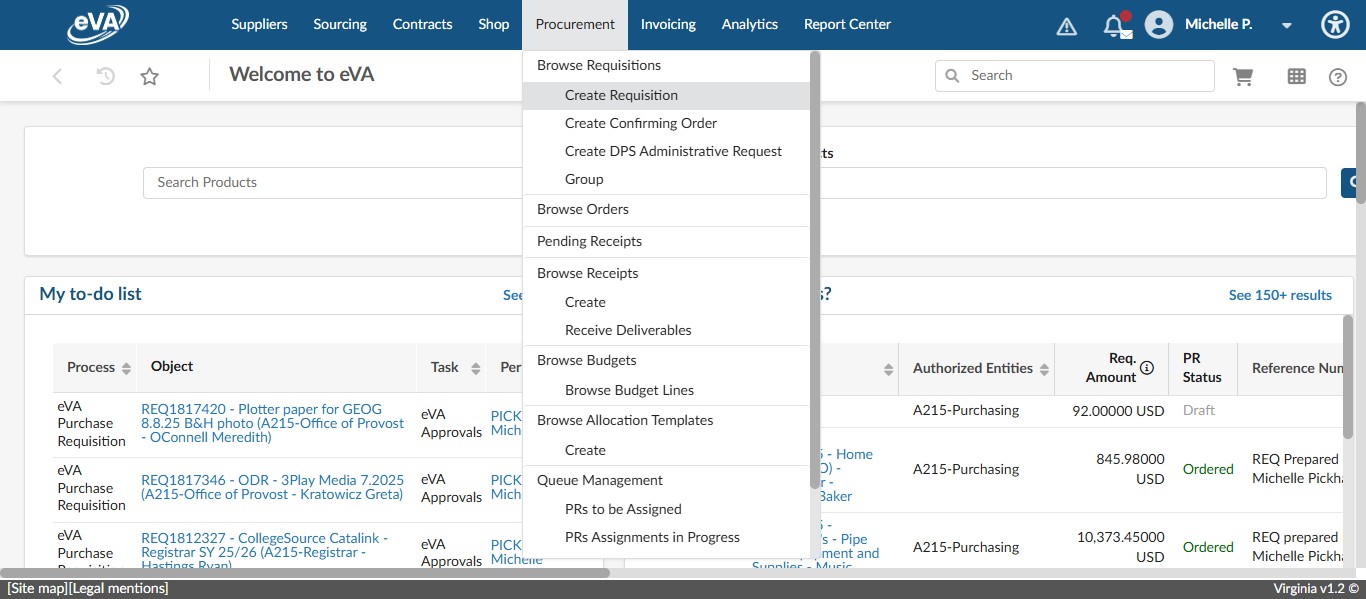1366x599 pixels.
Task: Click the Procurement menu scrollbar
Action: coord(815,270)
